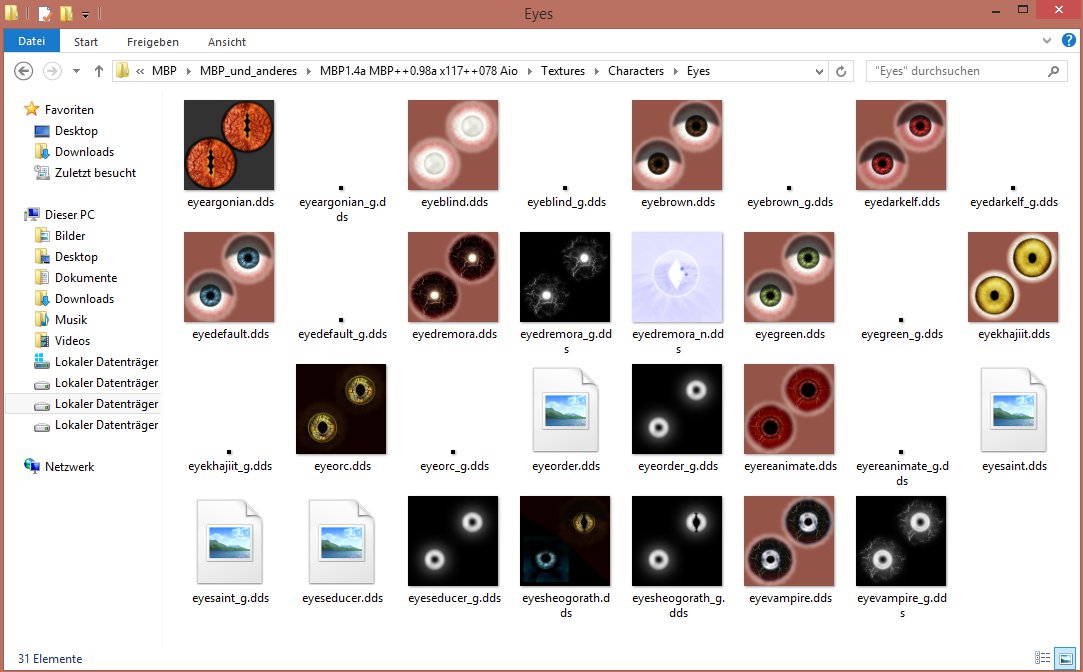Click the Properties icon in title bar
The height and width of the screenshot is (672, 1083).
45,14
